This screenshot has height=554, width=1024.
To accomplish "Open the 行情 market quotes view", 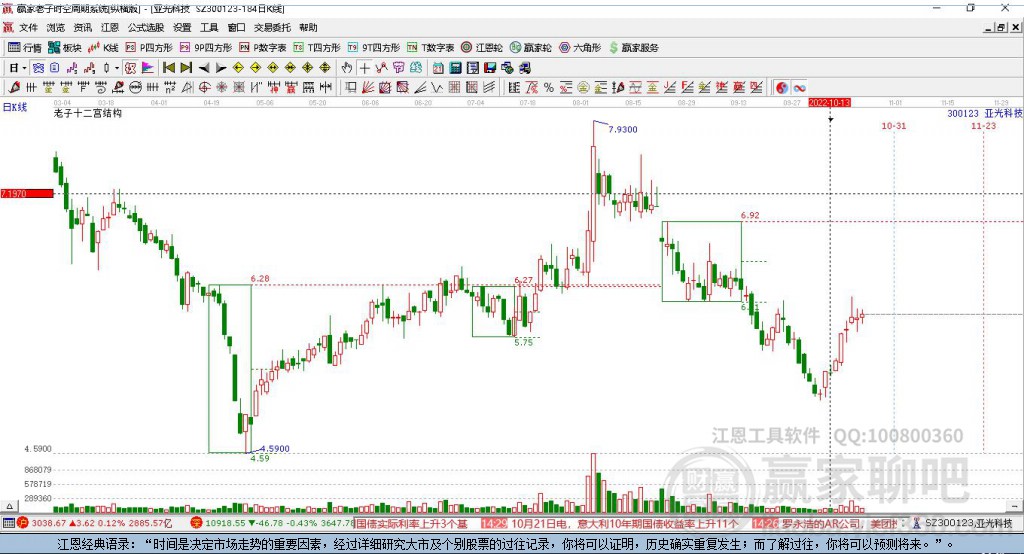I will [x=25, y=48].
